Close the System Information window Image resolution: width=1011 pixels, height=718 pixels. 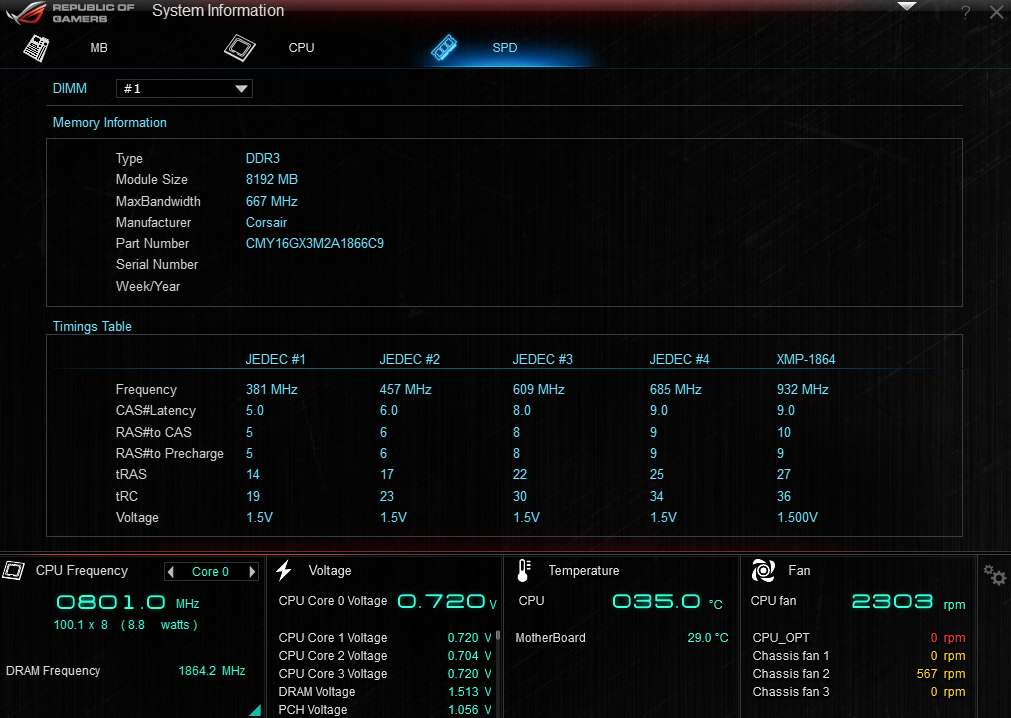coord(996,12)
